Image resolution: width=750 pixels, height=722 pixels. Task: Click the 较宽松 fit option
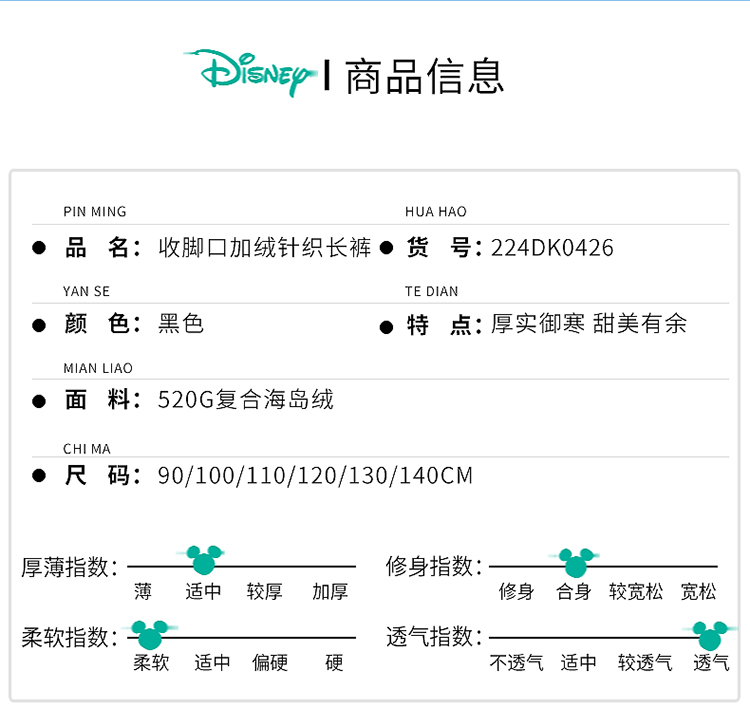point(636,592)
